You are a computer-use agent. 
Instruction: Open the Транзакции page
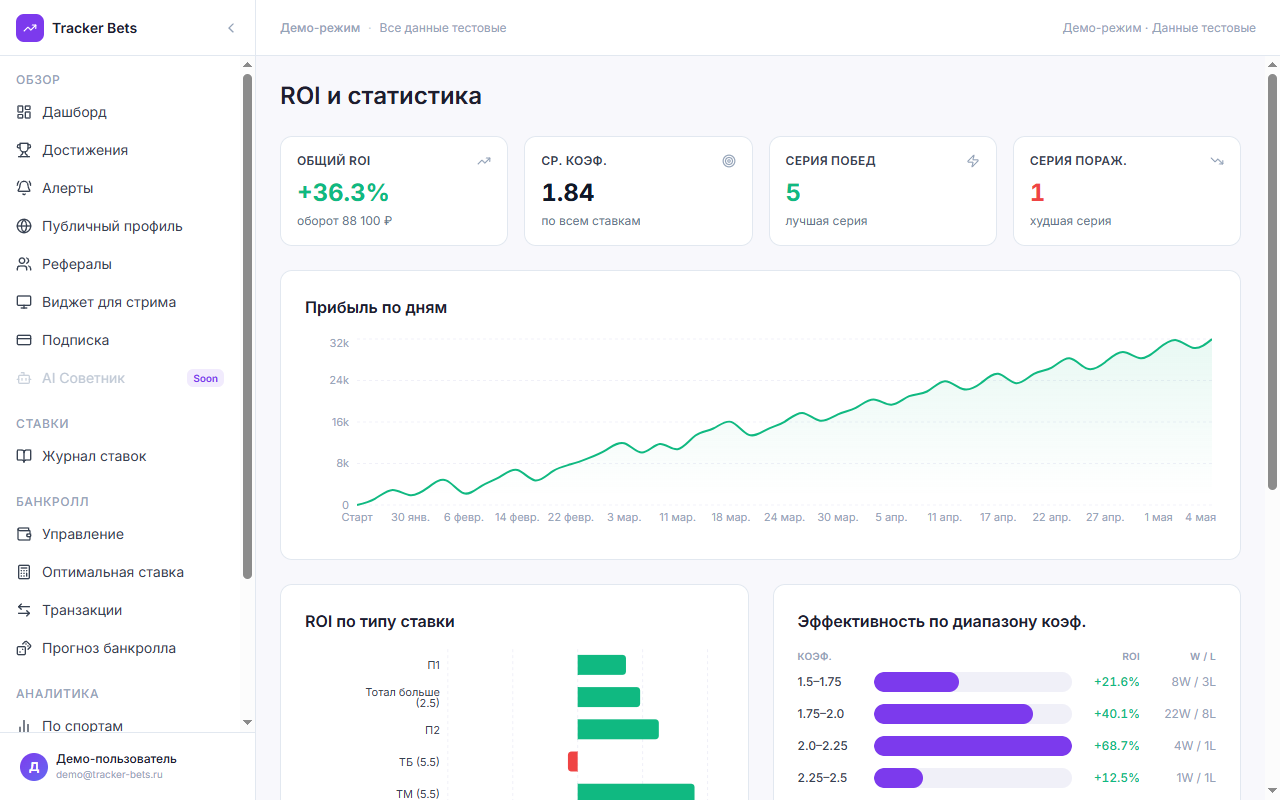[120, 610]
